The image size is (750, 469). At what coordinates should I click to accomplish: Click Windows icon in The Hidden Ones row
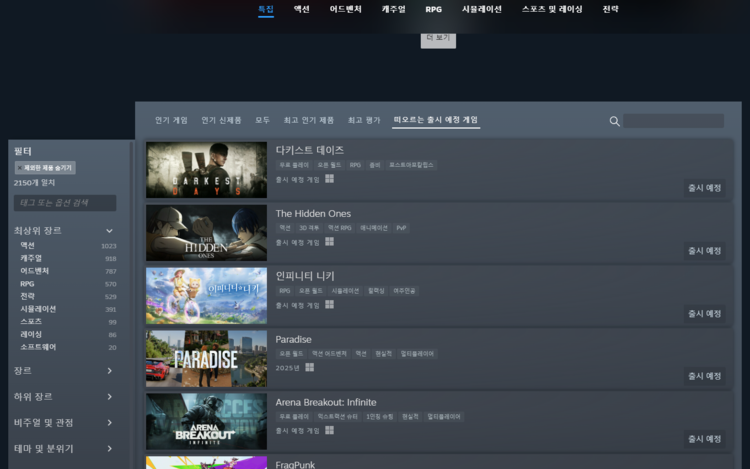point(330,242)
